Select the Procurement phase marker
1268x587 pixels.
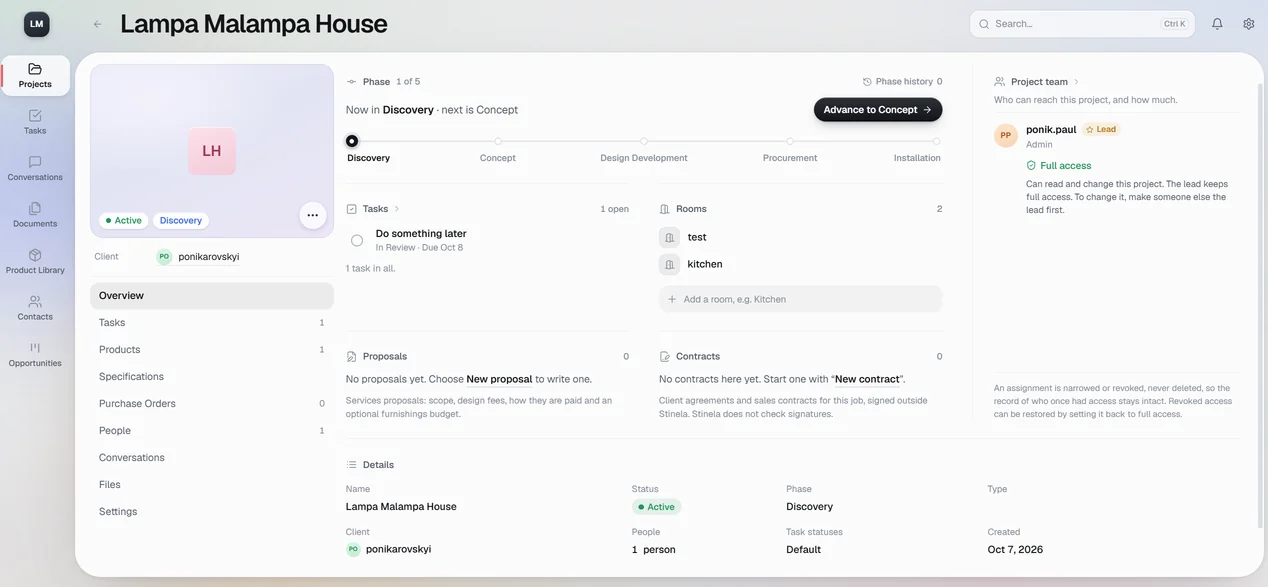coord(790,141)
